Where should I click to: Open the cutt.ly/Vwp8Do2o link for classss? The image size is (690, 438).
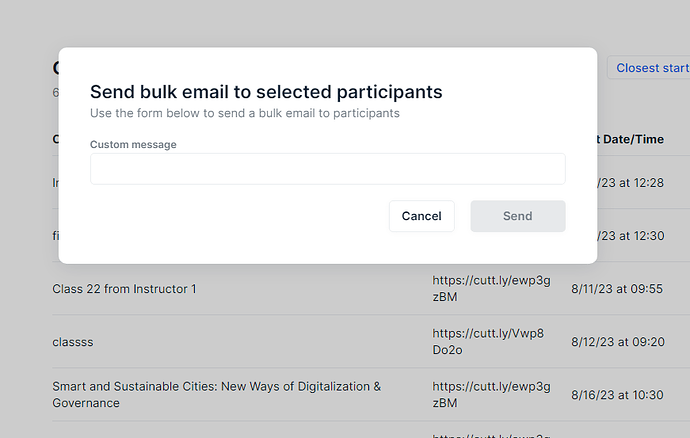click(491, 341)
